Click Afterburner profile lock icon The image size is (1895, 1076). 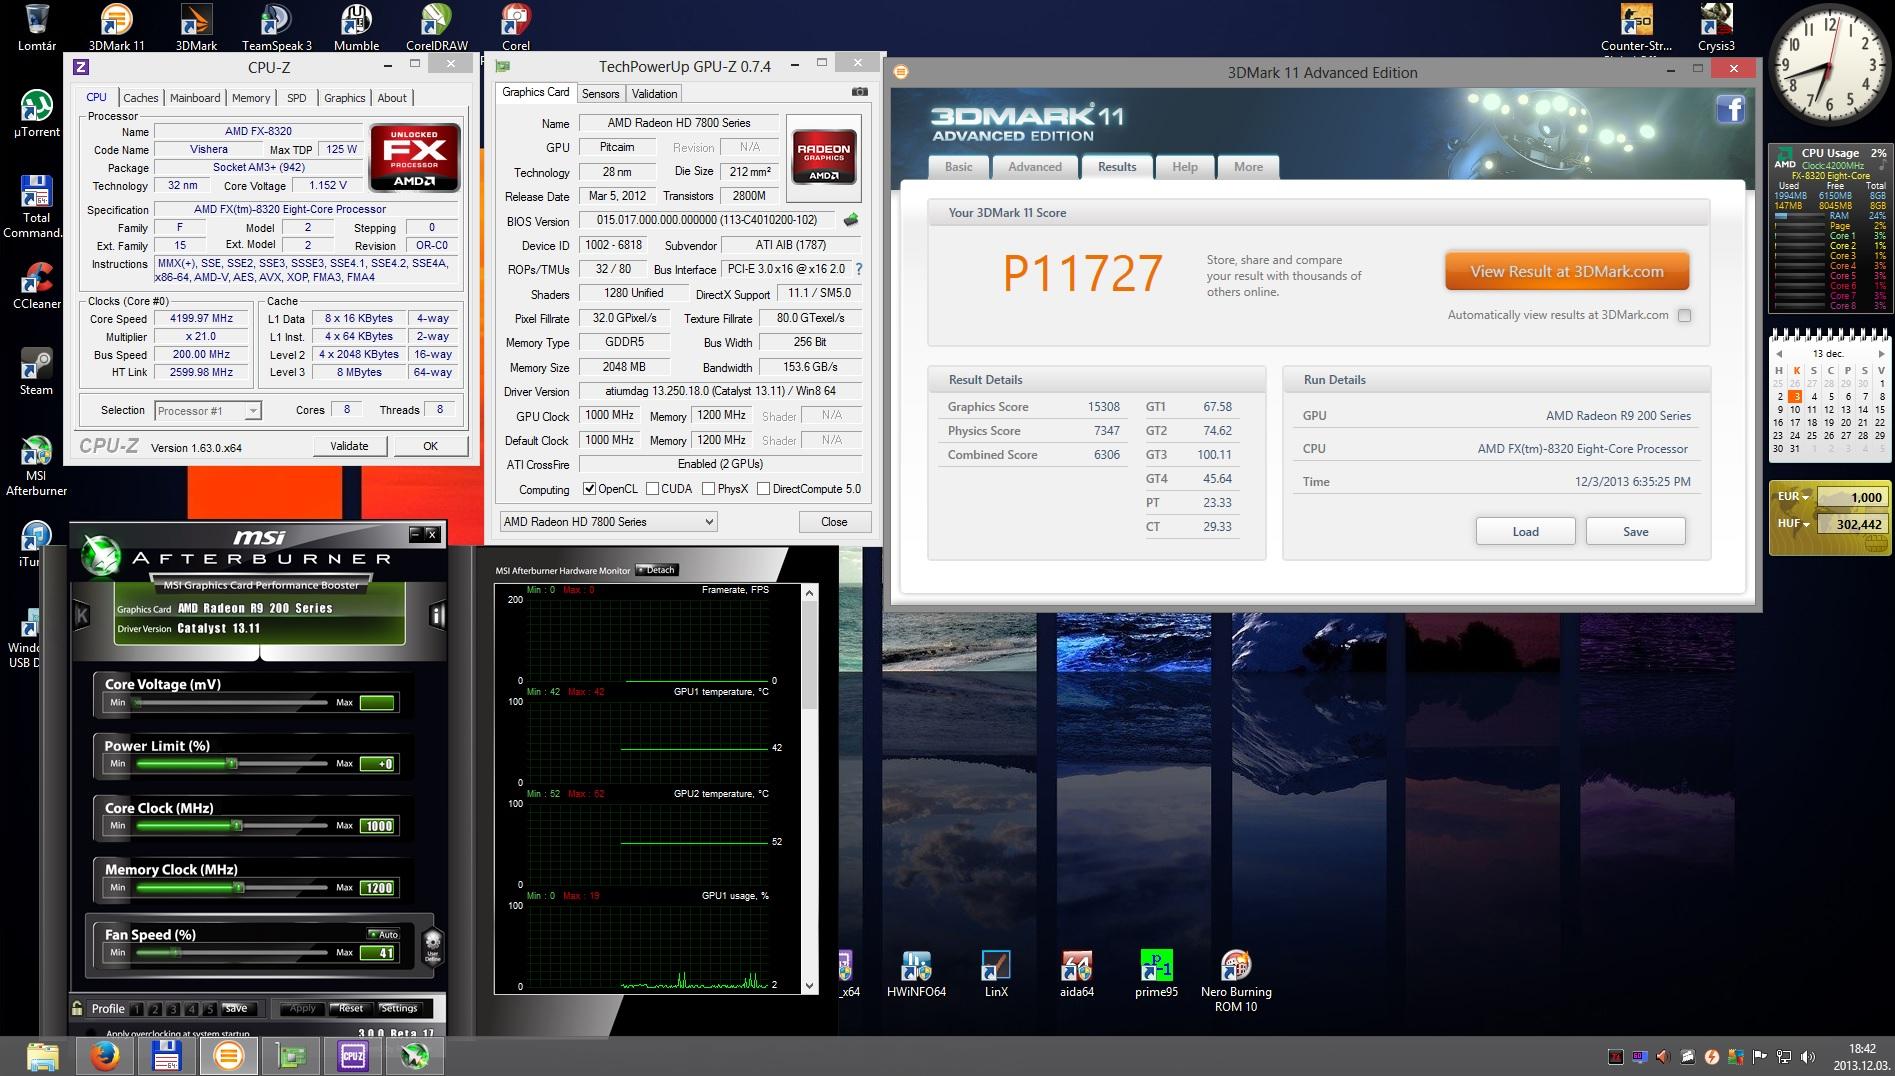point(77,1008)
